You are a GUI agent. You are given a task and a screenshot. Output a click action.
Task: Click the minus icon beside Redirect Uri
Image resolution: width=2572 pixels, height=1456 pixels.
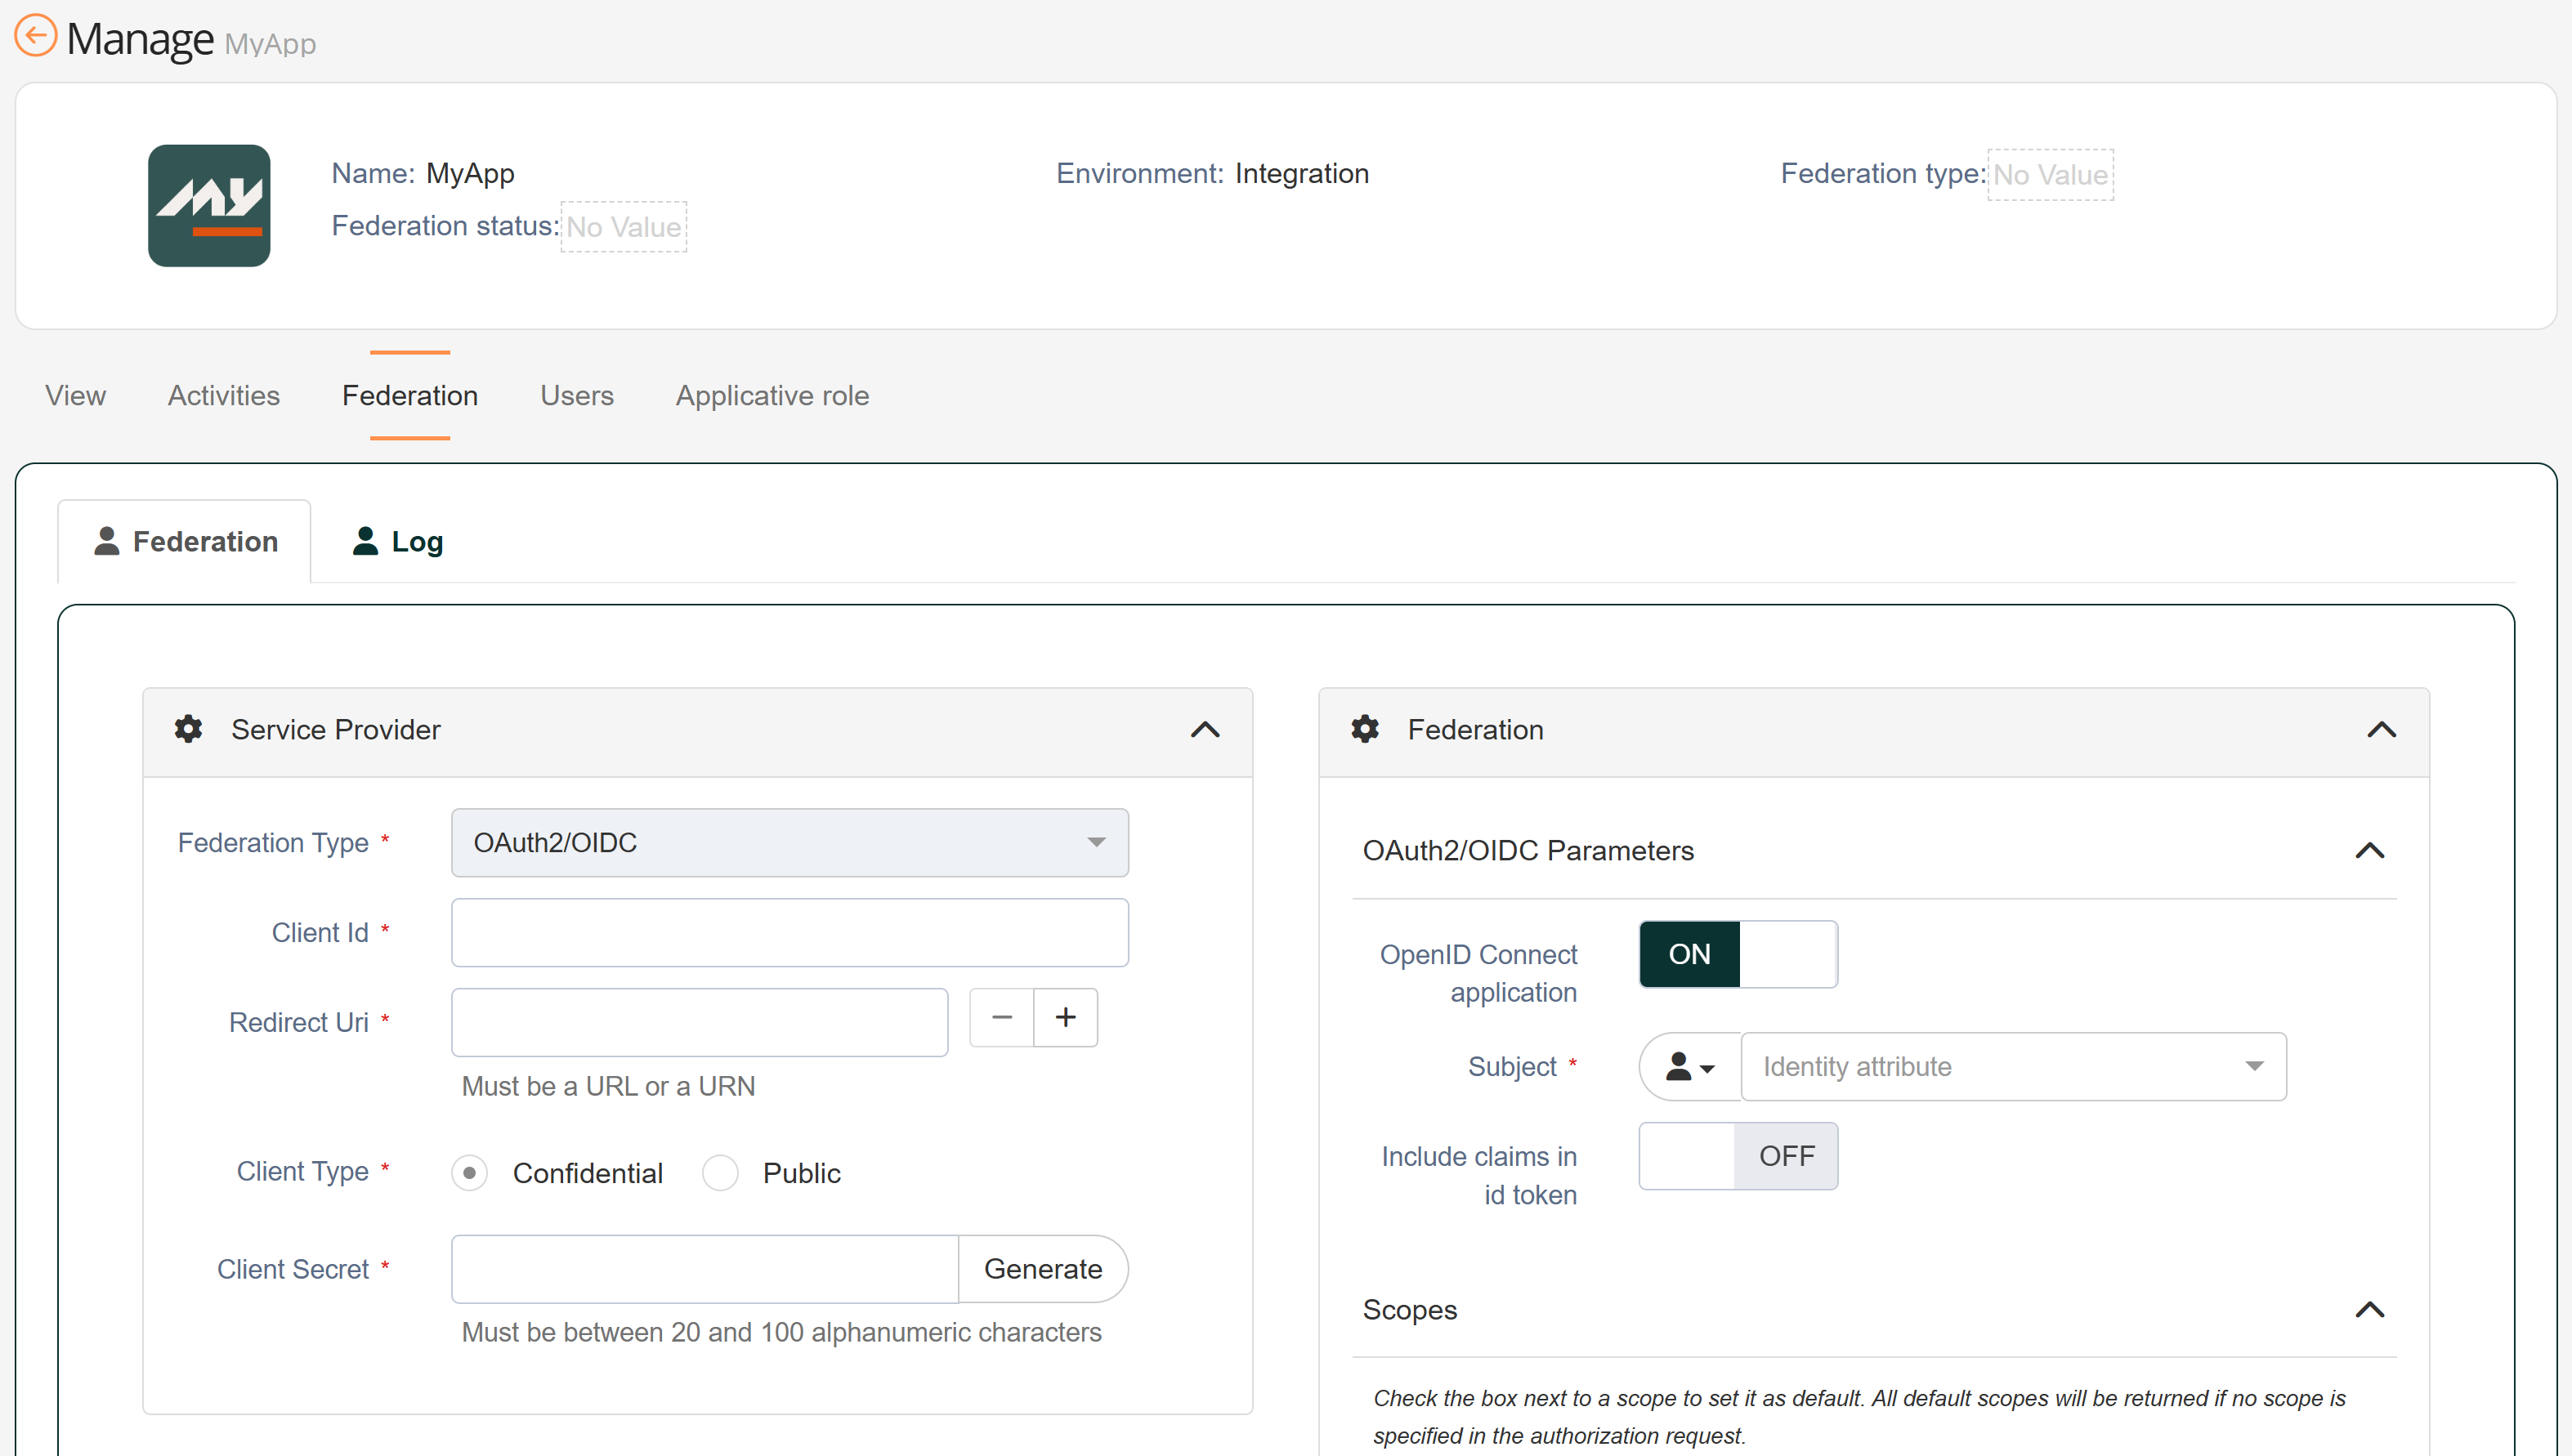pyautogui.click(x=1001, y=1017)
